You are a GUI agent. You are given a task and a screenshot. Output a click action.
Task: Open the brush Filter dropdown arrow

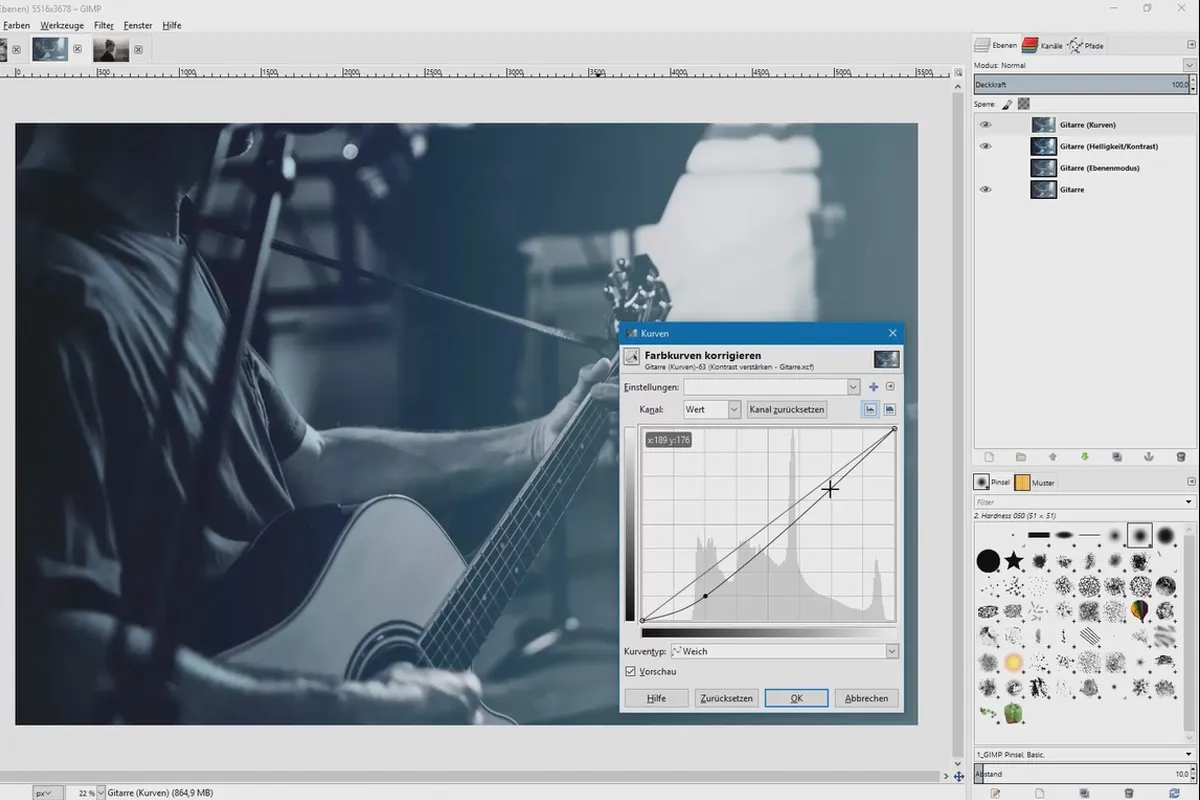click(x=1190, y=502)
